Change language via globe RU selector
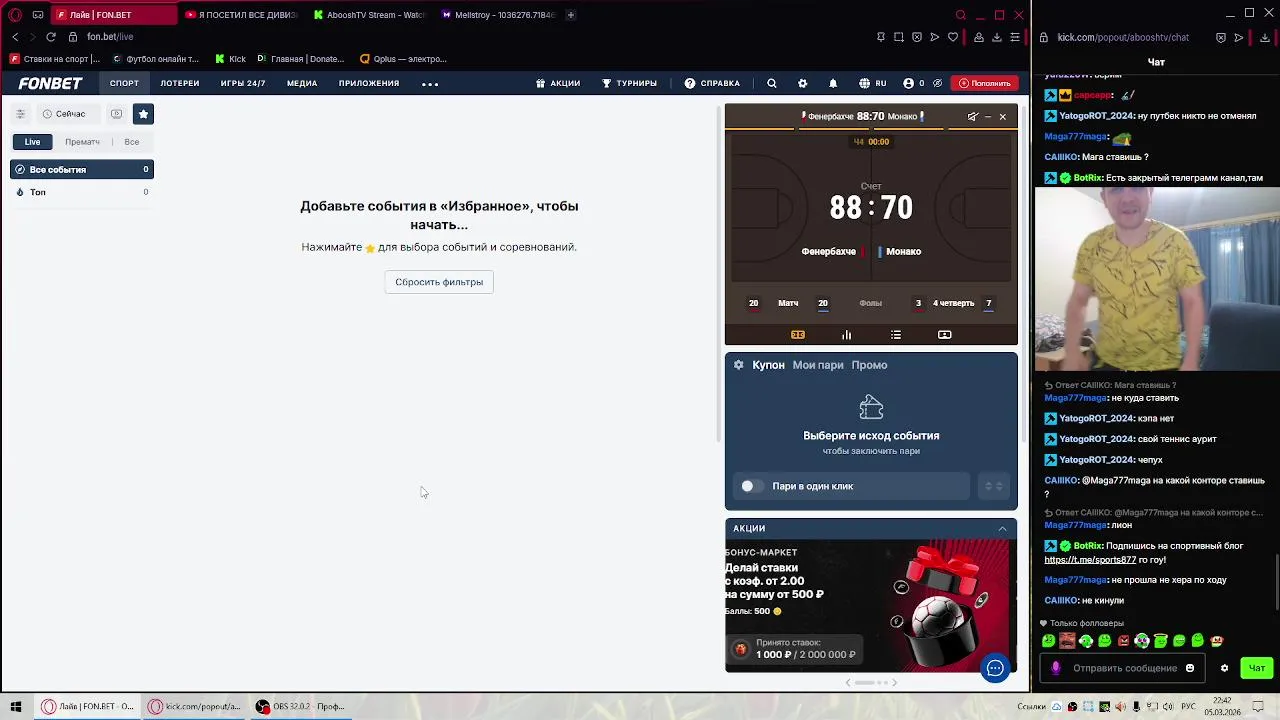 872,83
